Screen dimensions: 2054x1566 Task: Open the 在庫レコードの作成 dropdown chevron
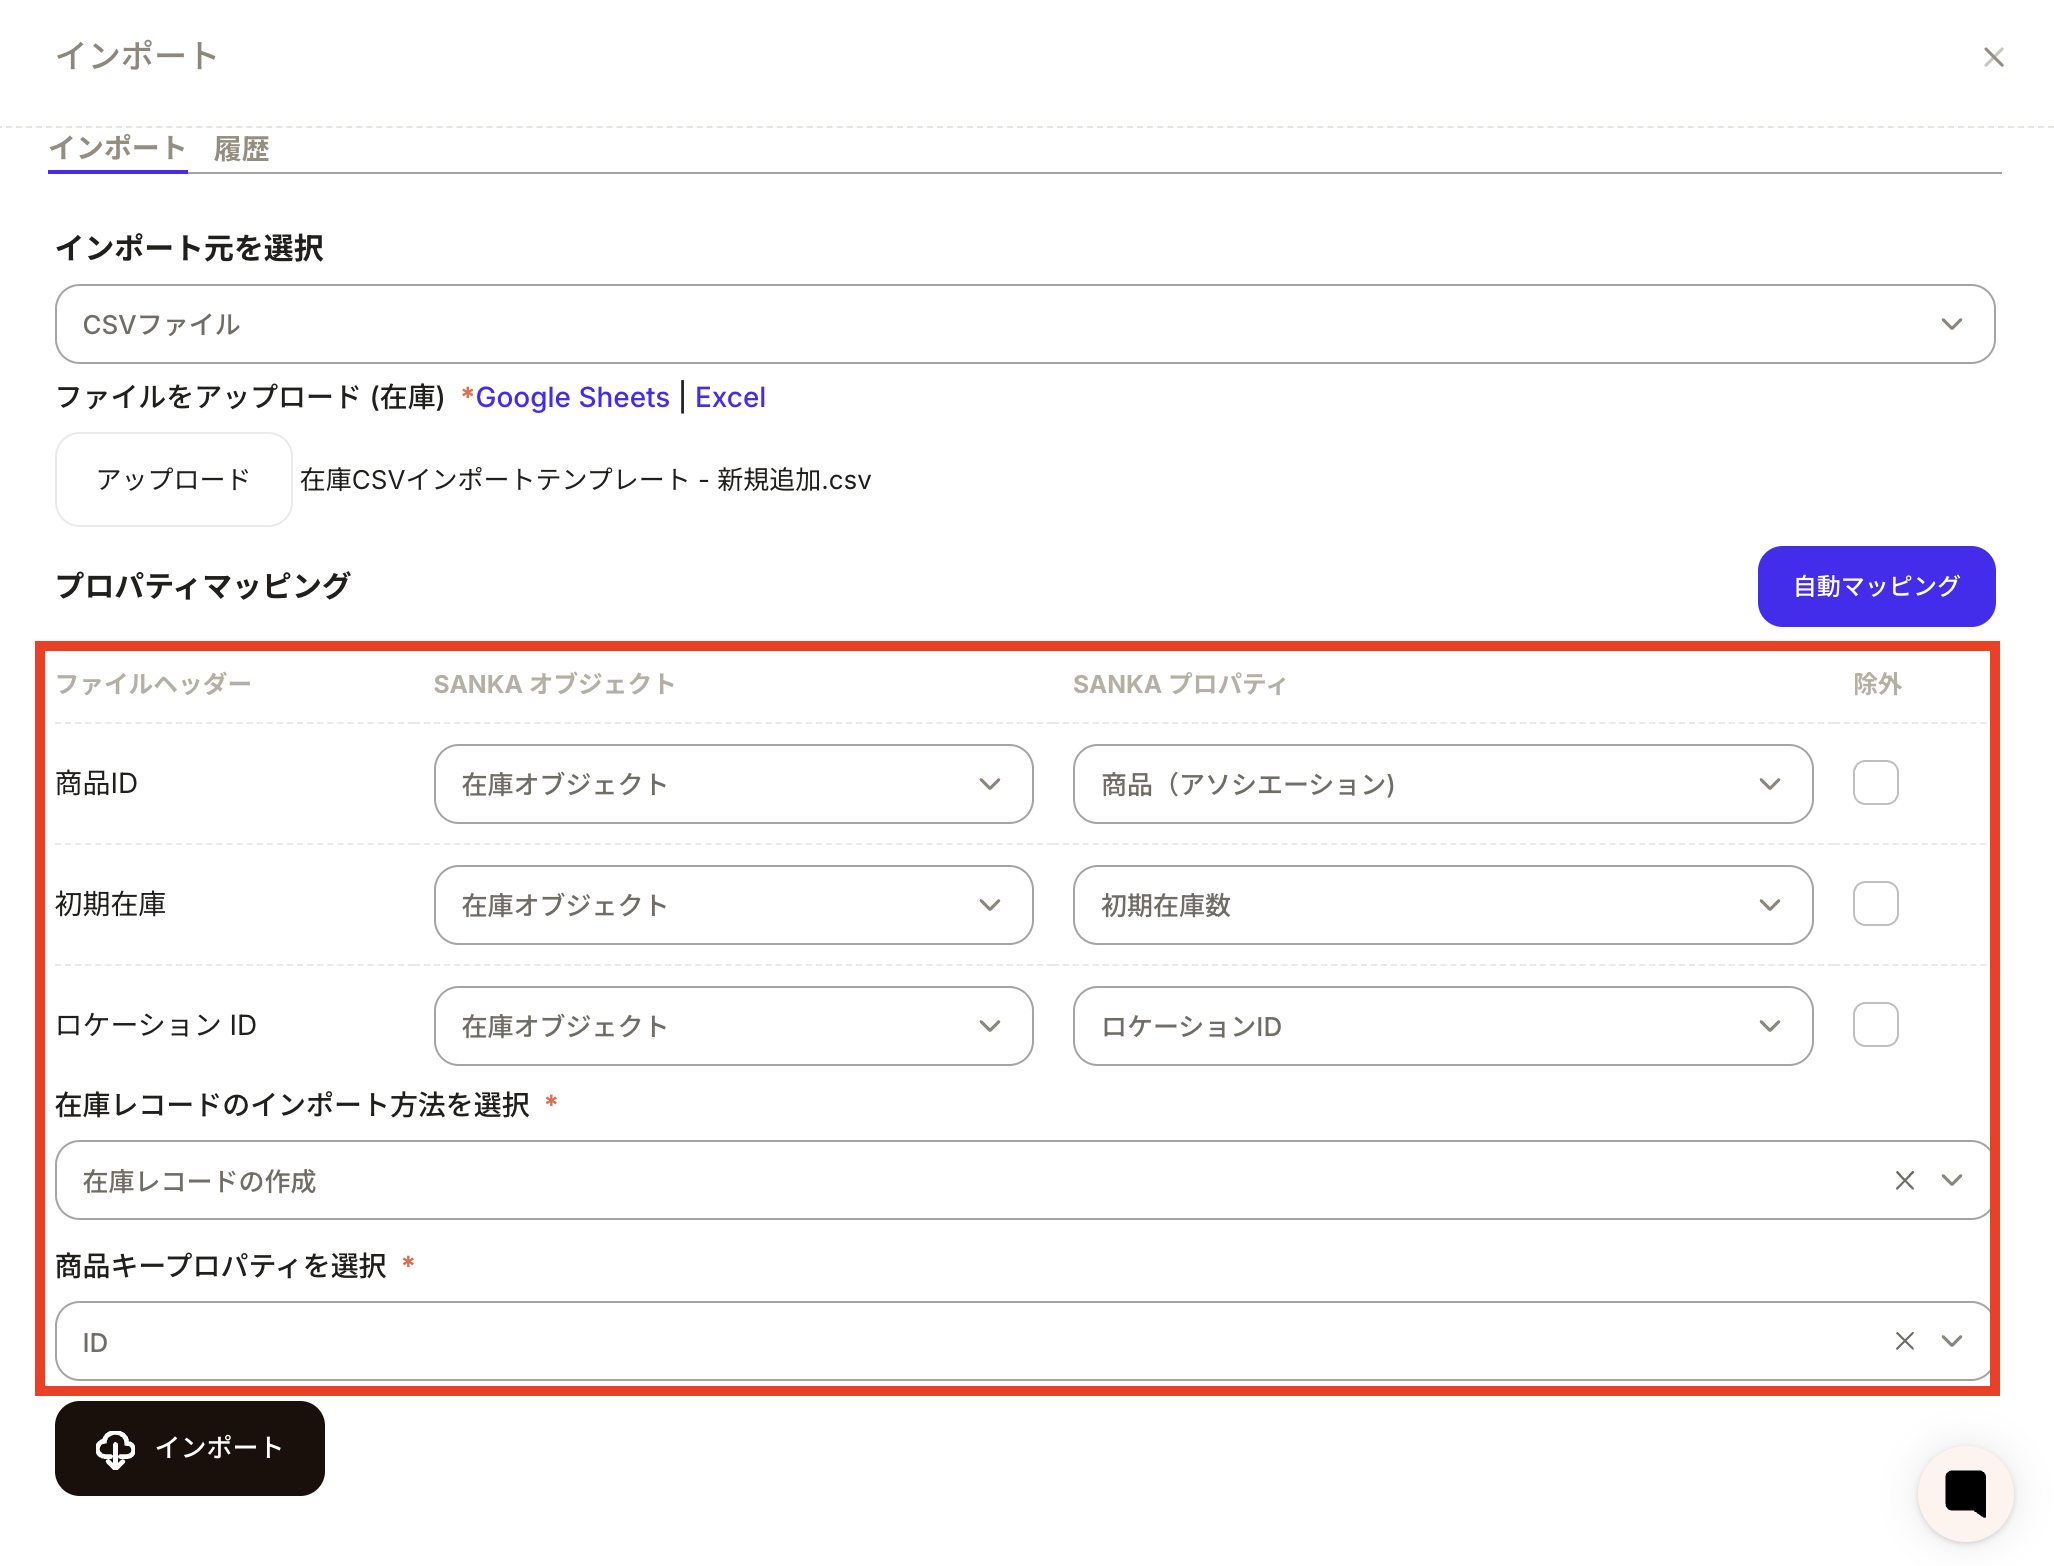1951,1180
